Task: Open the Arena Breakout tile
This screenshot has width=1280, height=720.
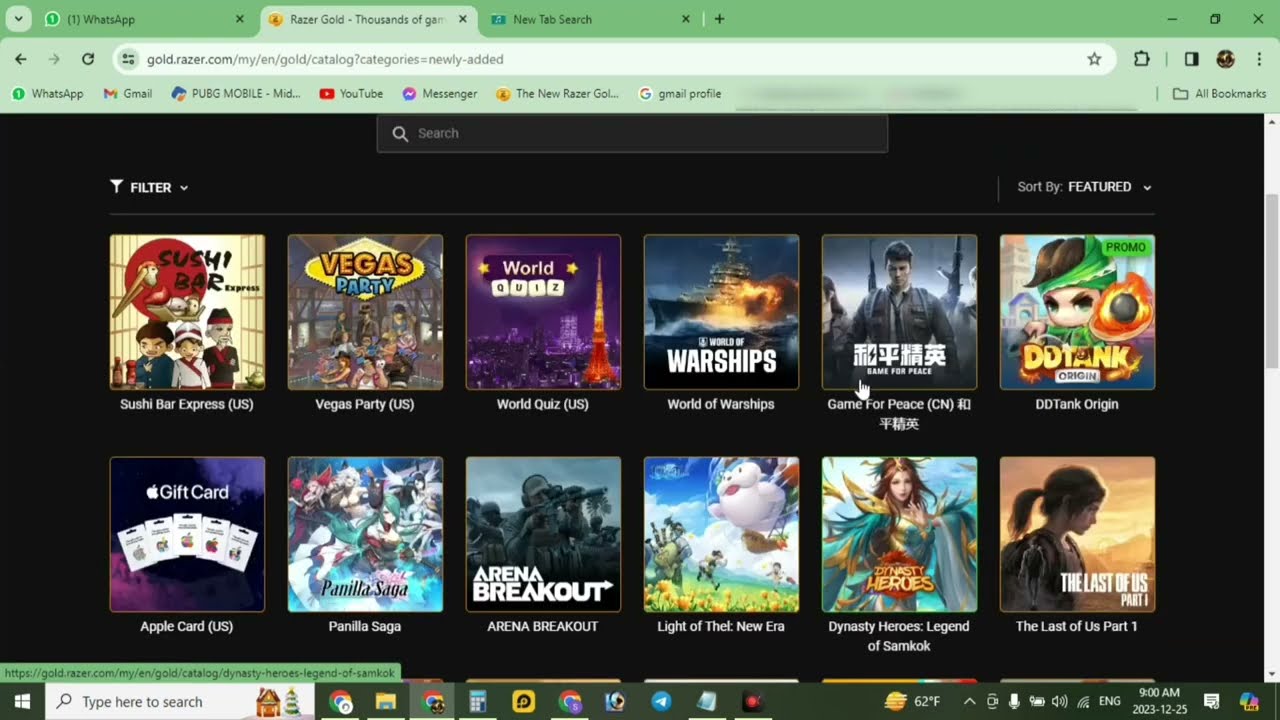Action: (543, 534)
